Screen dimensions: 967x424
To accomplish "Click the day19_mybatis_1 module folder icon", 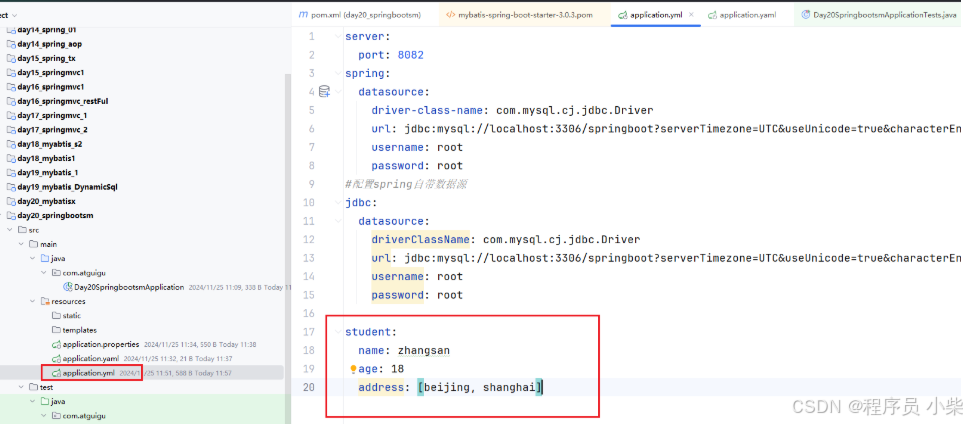I will tap(10, 173).
